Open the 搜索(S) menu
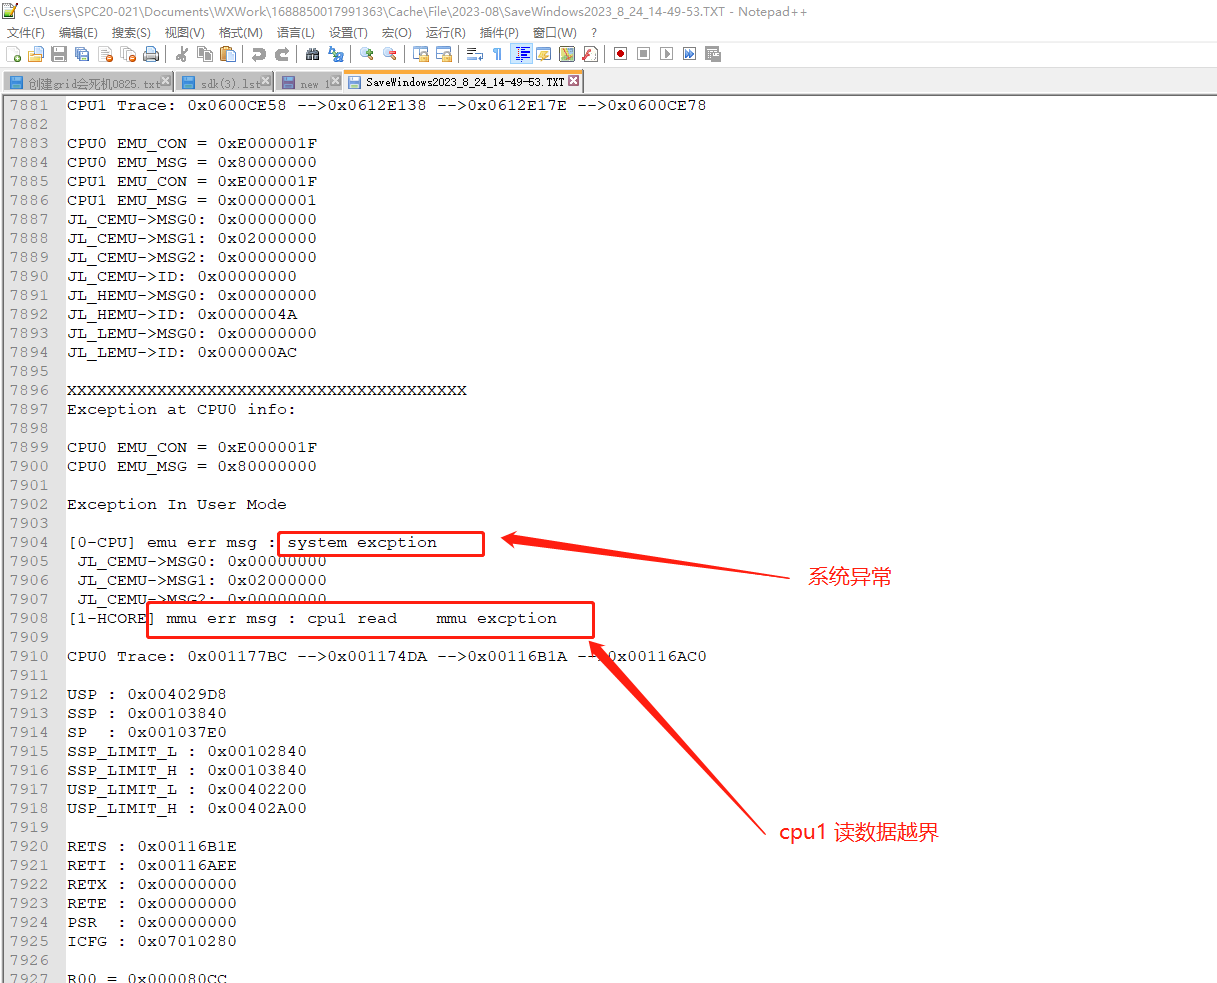This screenshot has height=983, width=1217. point(131,33)
